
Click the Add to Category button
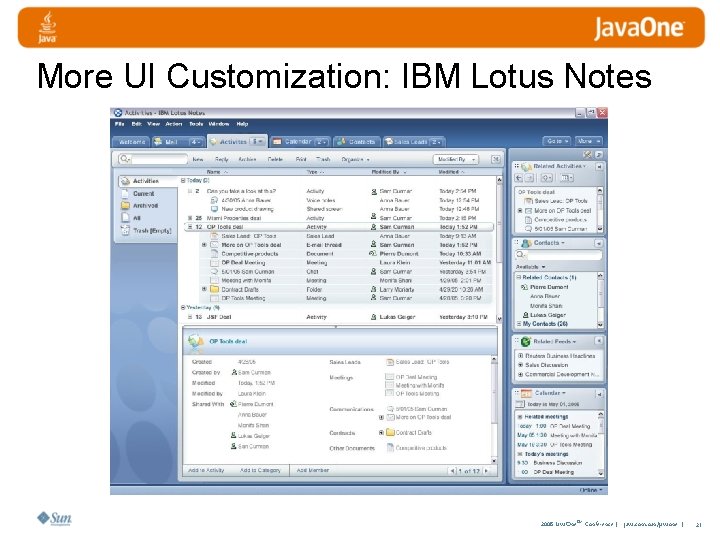tap(260, 470)
